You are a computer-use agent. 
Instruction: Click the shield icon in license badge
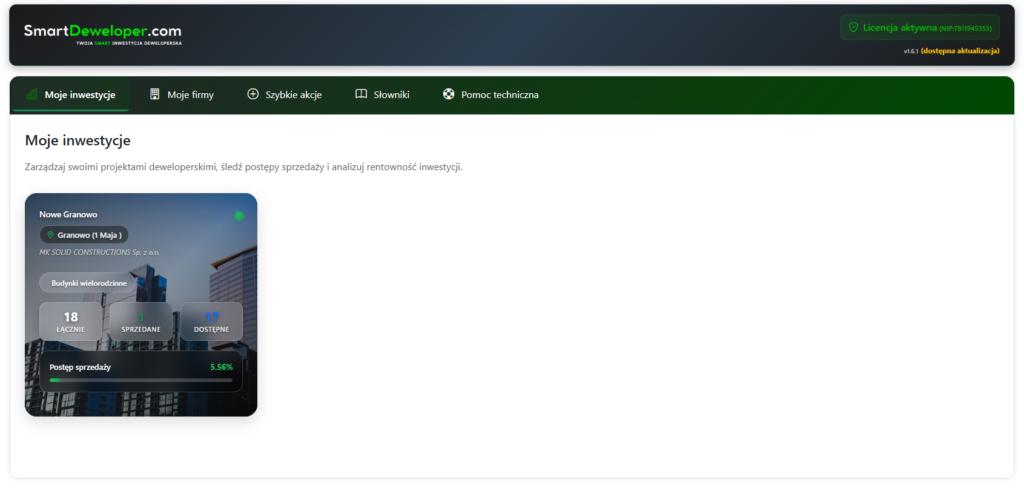853,28
